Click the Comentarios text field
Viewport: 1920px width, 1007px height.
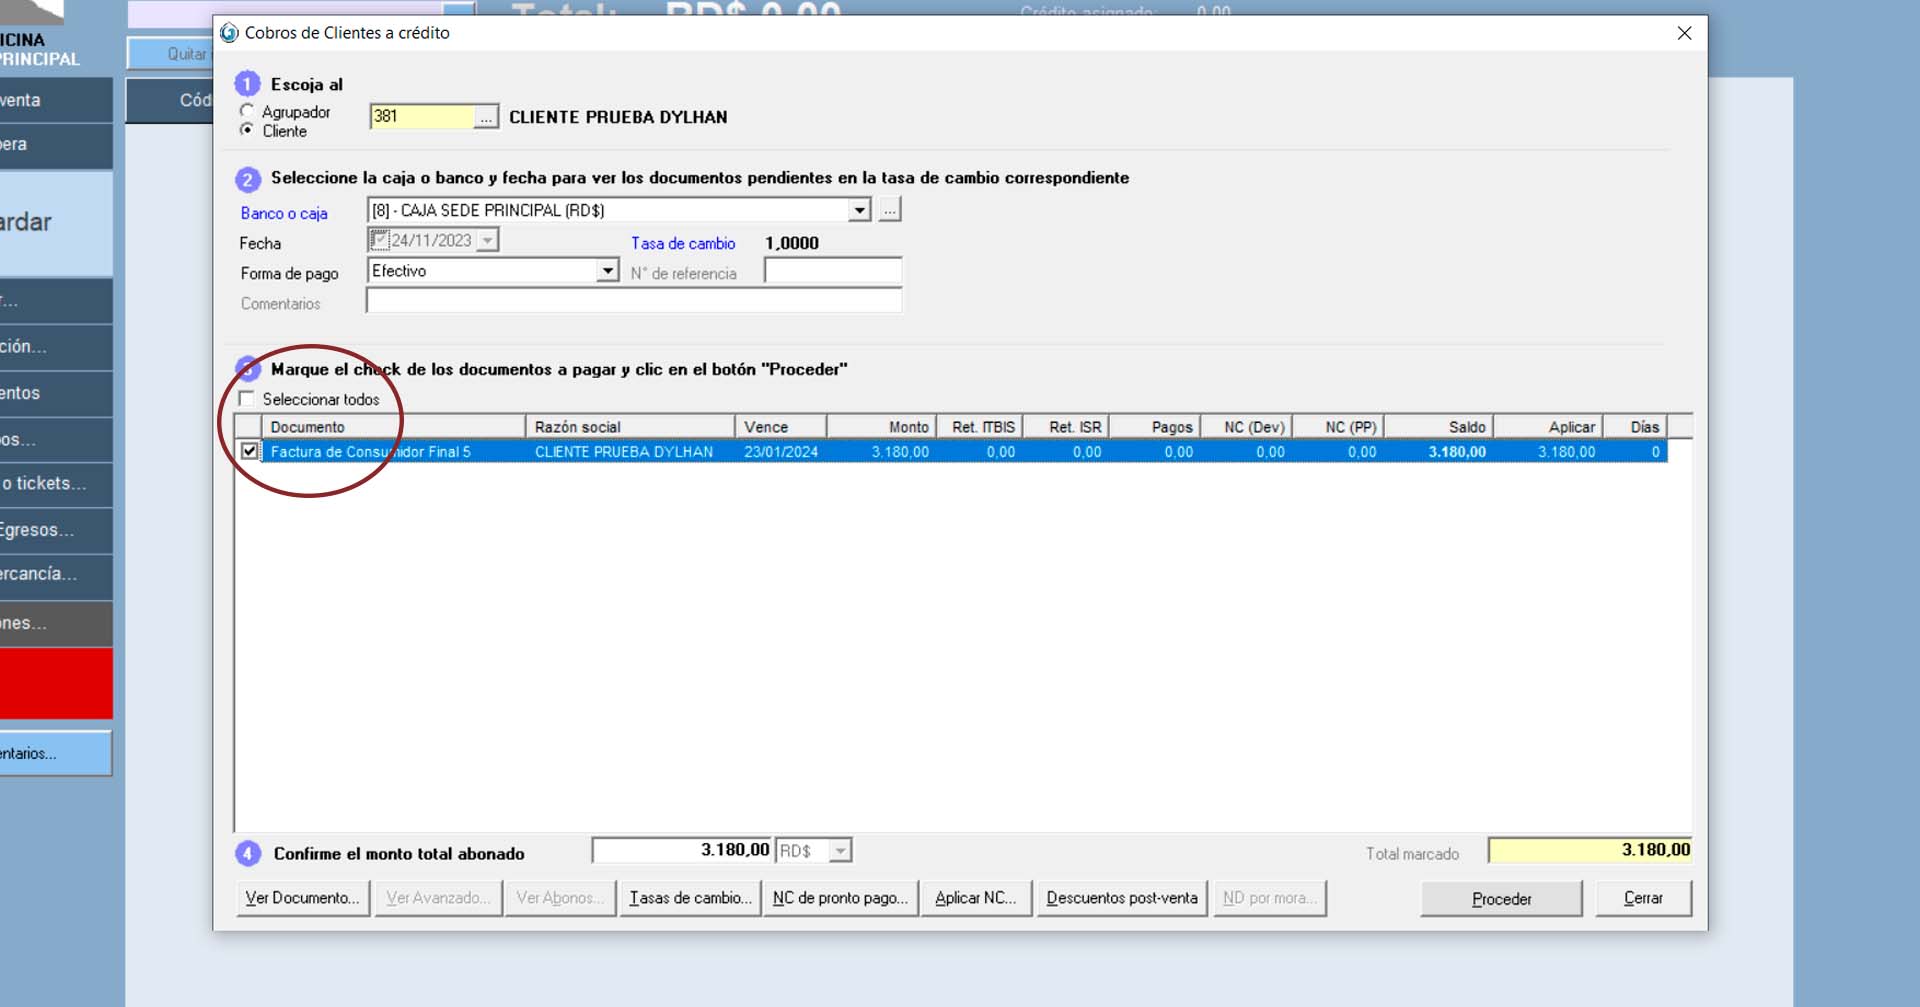point(633,301)
